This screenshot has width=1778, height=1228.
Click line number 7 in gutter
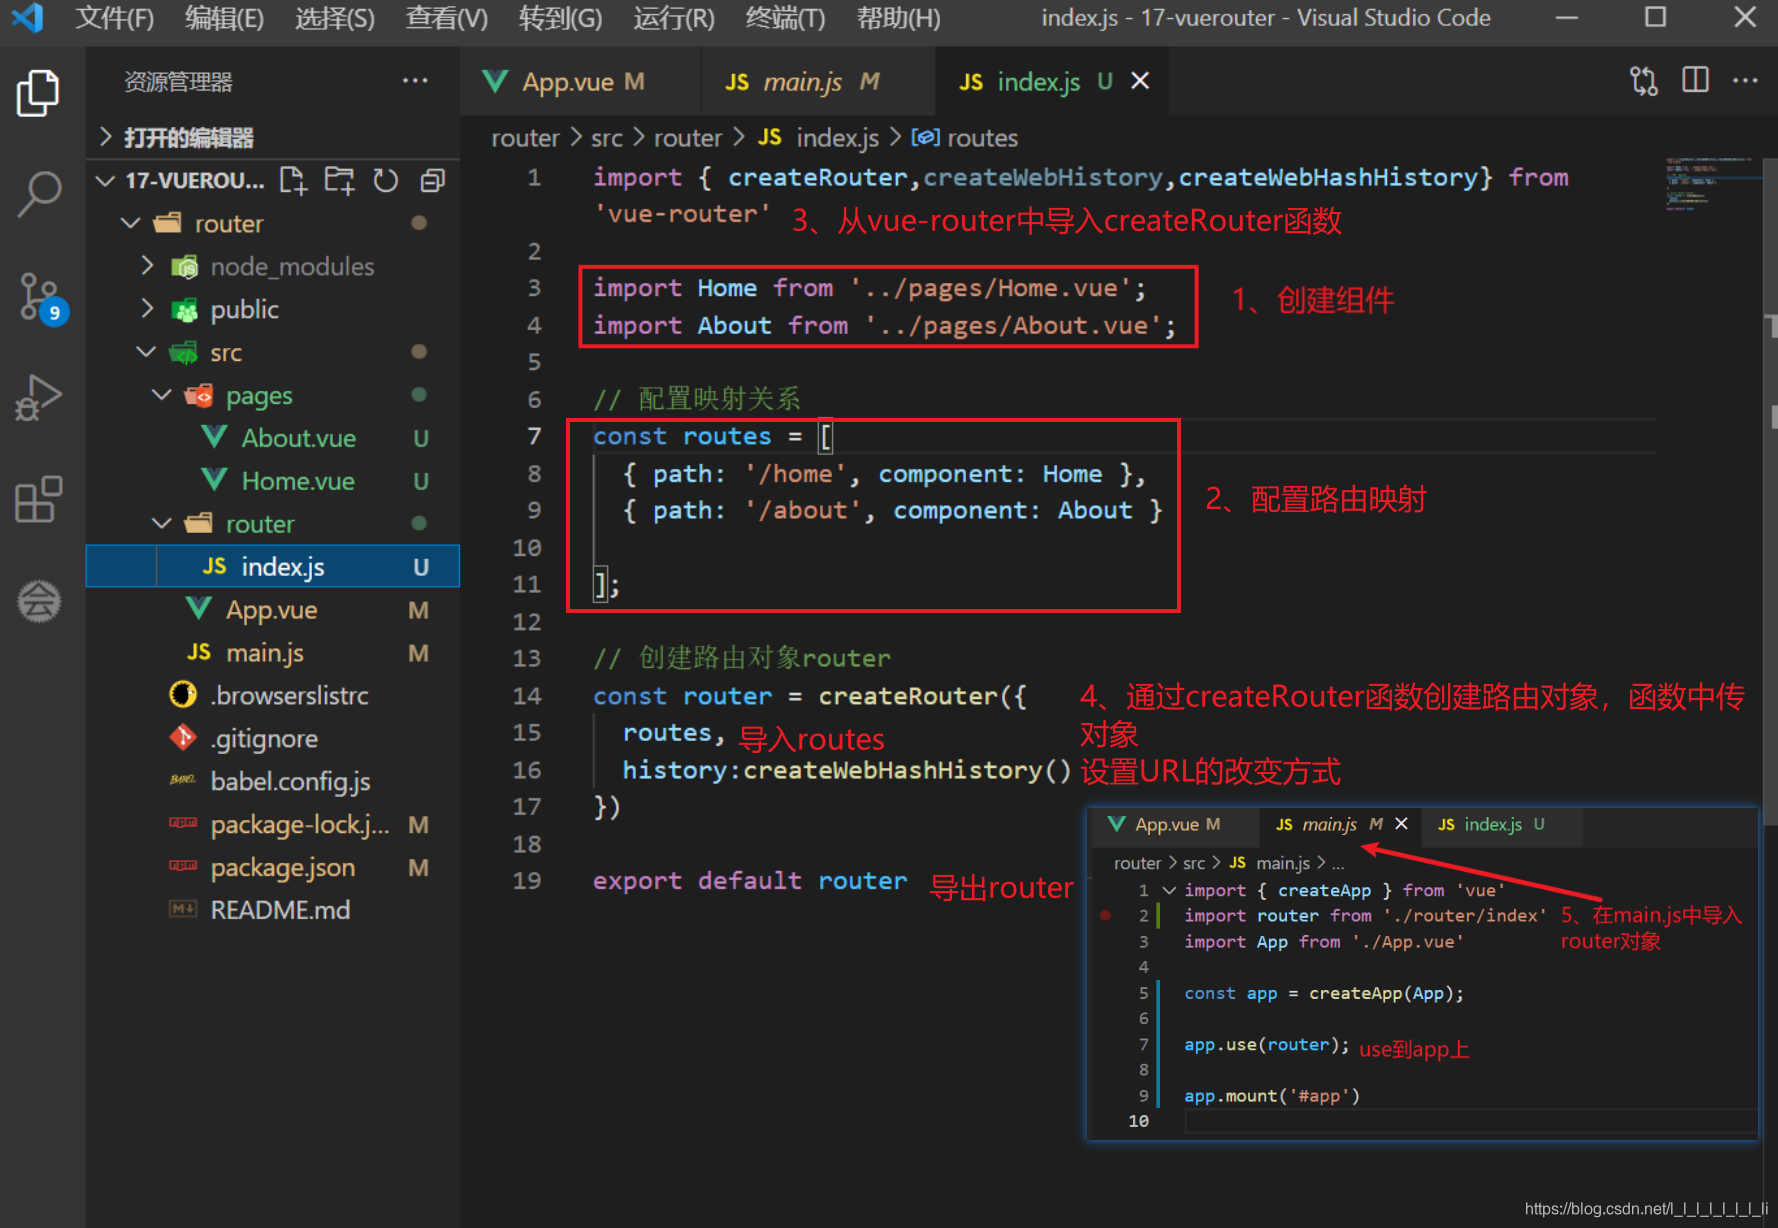[x=534, y=436]
